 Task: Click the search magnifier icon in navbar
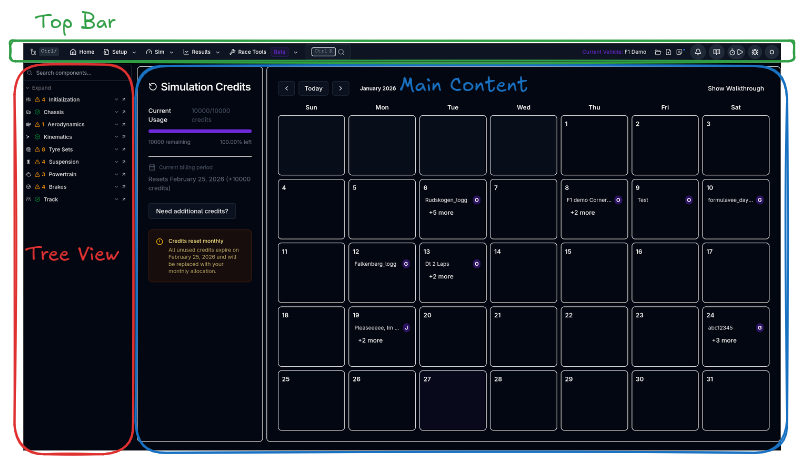[341, 52]
